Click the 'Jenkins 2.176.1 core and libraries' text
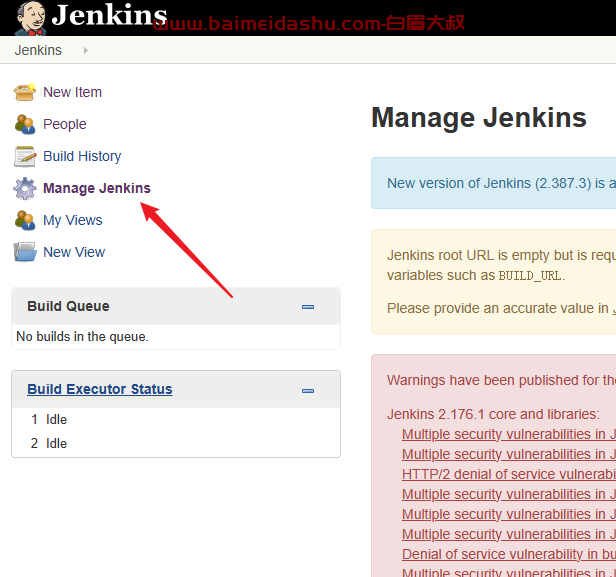Viewport: 616px width, 577px height. tap(493, 414)
